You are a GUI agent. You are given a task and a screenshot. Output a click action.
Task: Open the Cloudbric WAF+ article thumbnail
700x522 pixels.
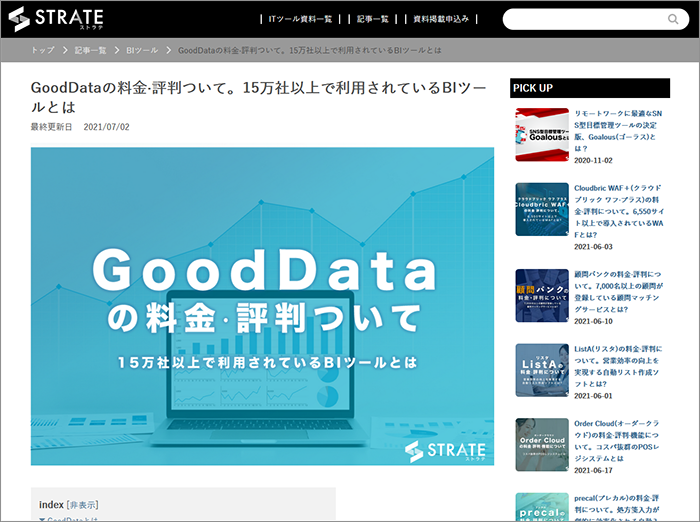pos(542,209)
